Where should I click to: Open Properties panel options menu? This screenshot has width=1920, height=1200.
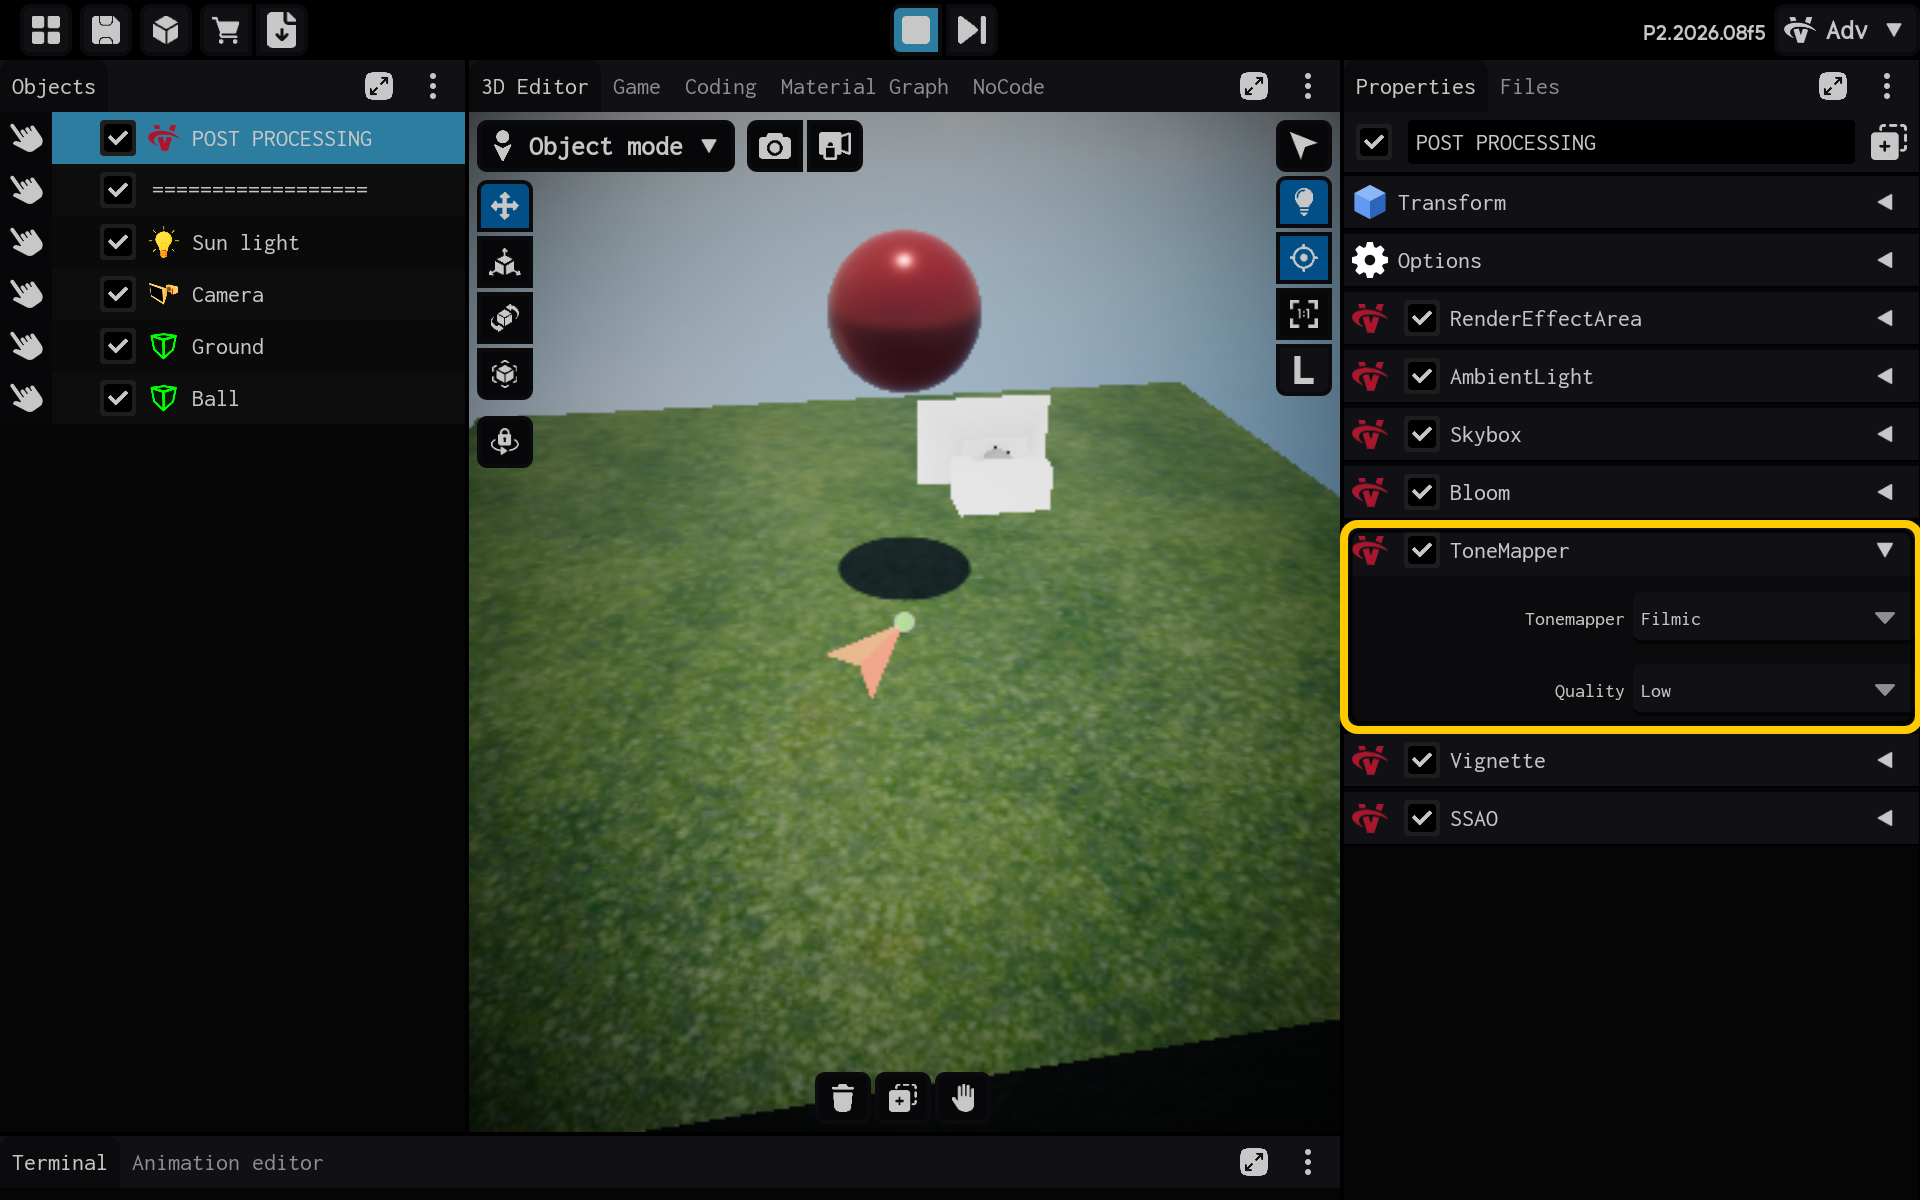click(x=1887, y=86)
